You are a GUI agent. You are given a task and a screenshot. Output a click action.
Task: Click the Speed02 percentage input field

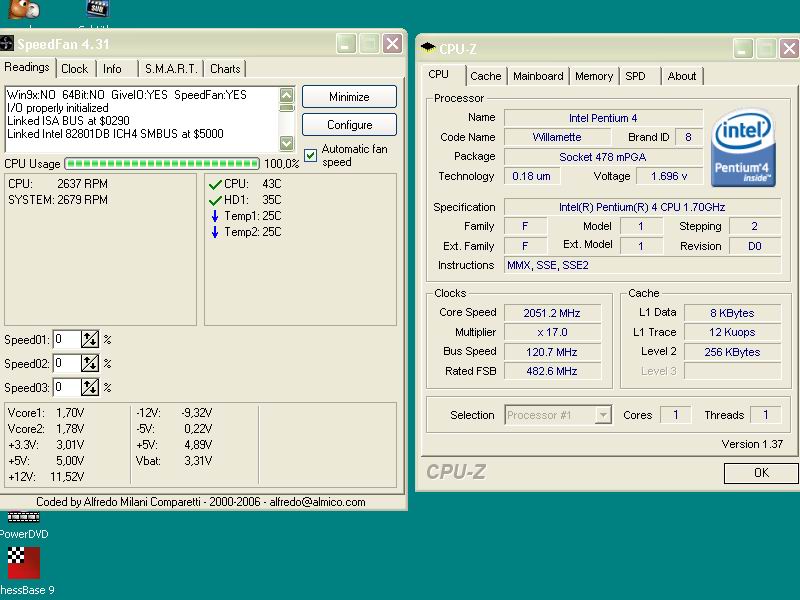coord(66,363)
